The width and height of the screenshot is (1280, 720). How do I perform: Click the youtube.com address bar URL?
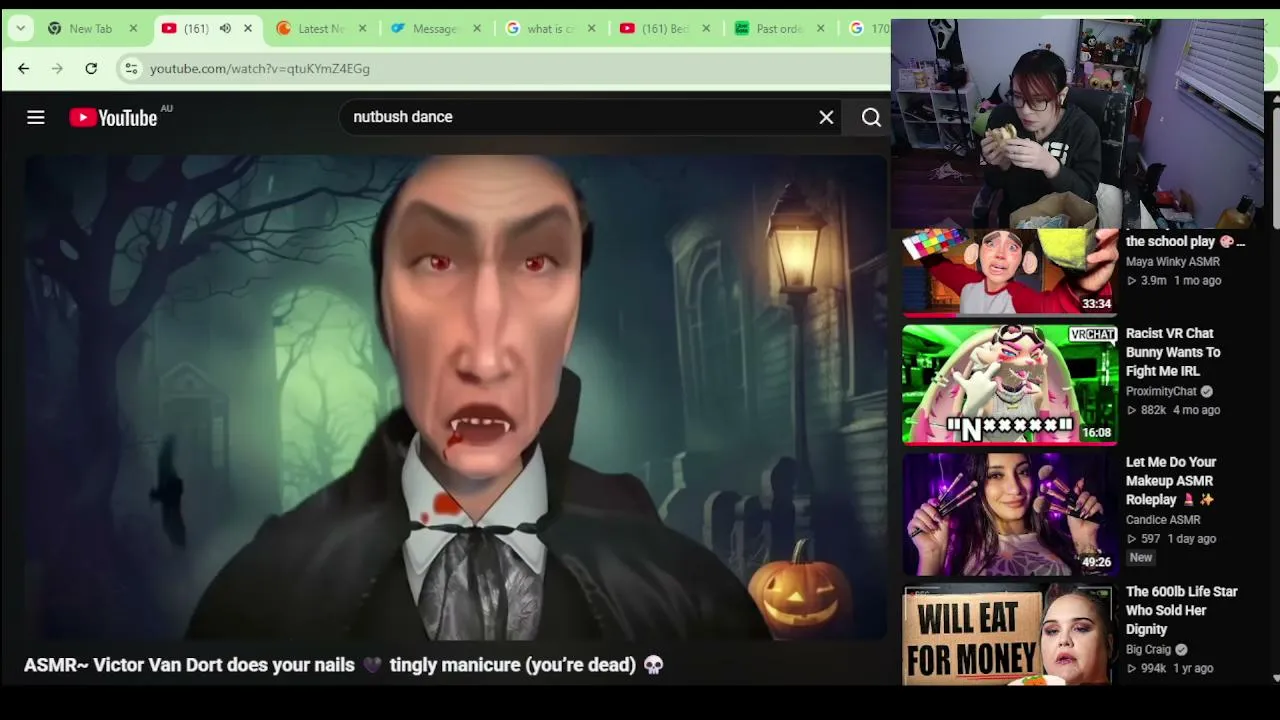point(260,68)
